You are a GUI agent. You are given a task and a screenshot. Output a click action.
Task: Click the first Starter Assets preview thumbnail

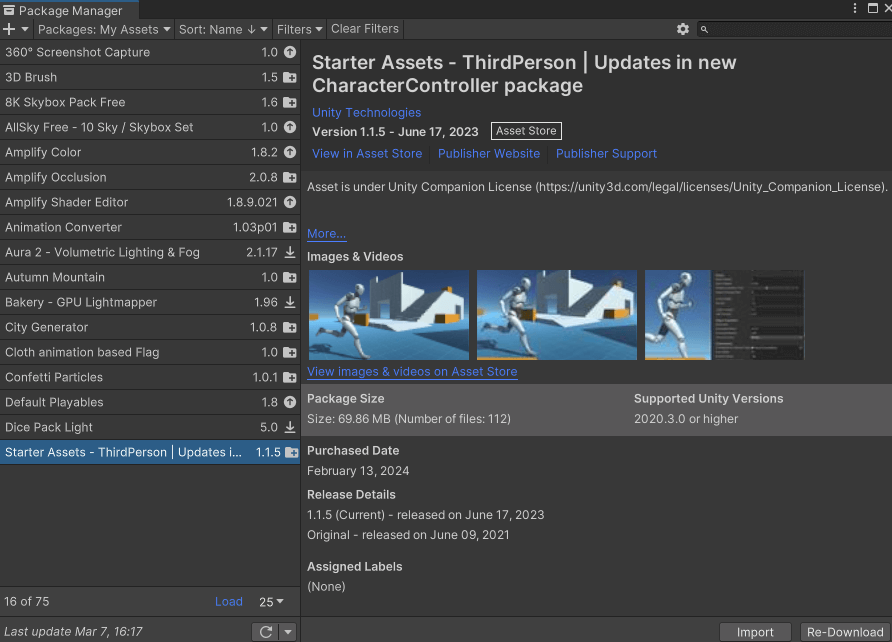pos(388,314)
